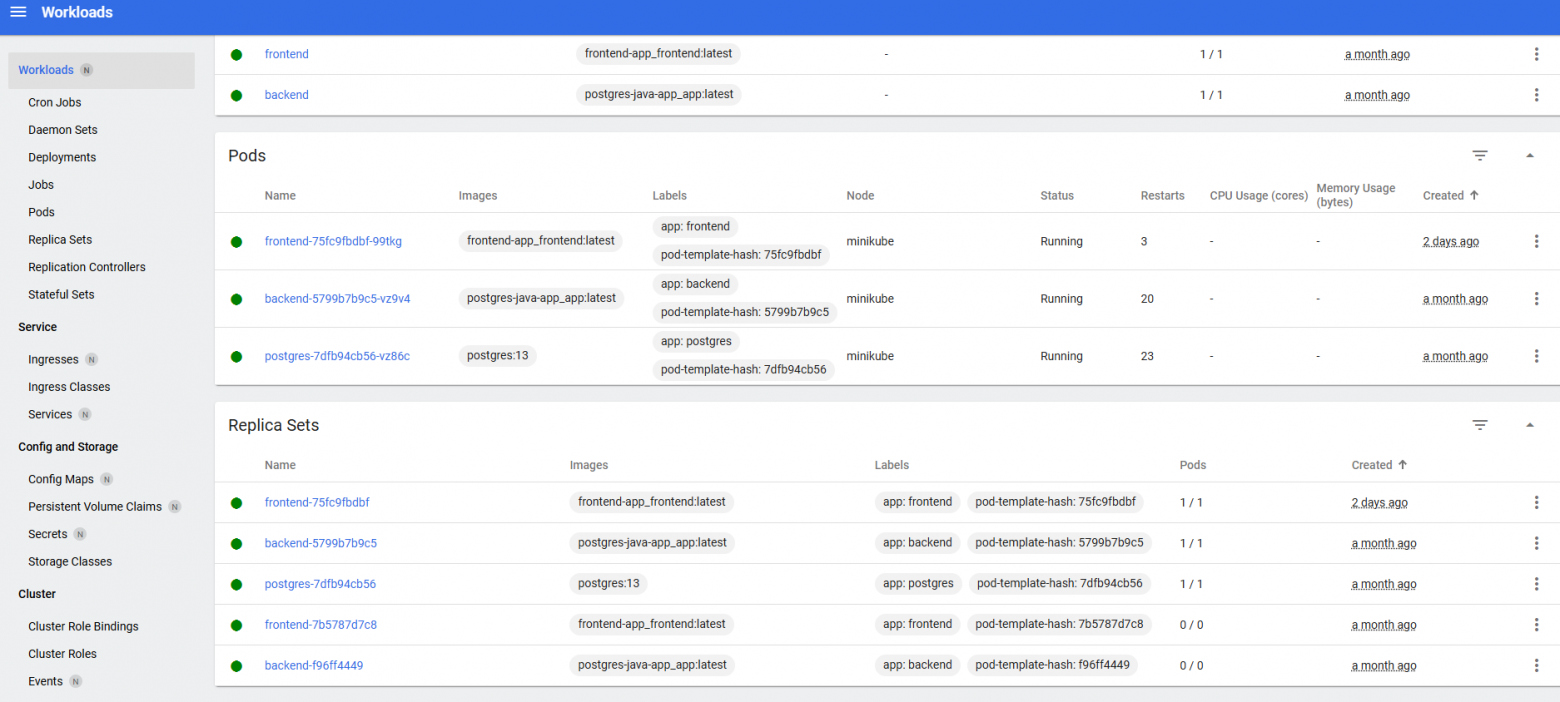The width and height of the screenshot is (1560, 702).
Task: Open actions menu for the backend deployment
Action: click(1537, 94)
